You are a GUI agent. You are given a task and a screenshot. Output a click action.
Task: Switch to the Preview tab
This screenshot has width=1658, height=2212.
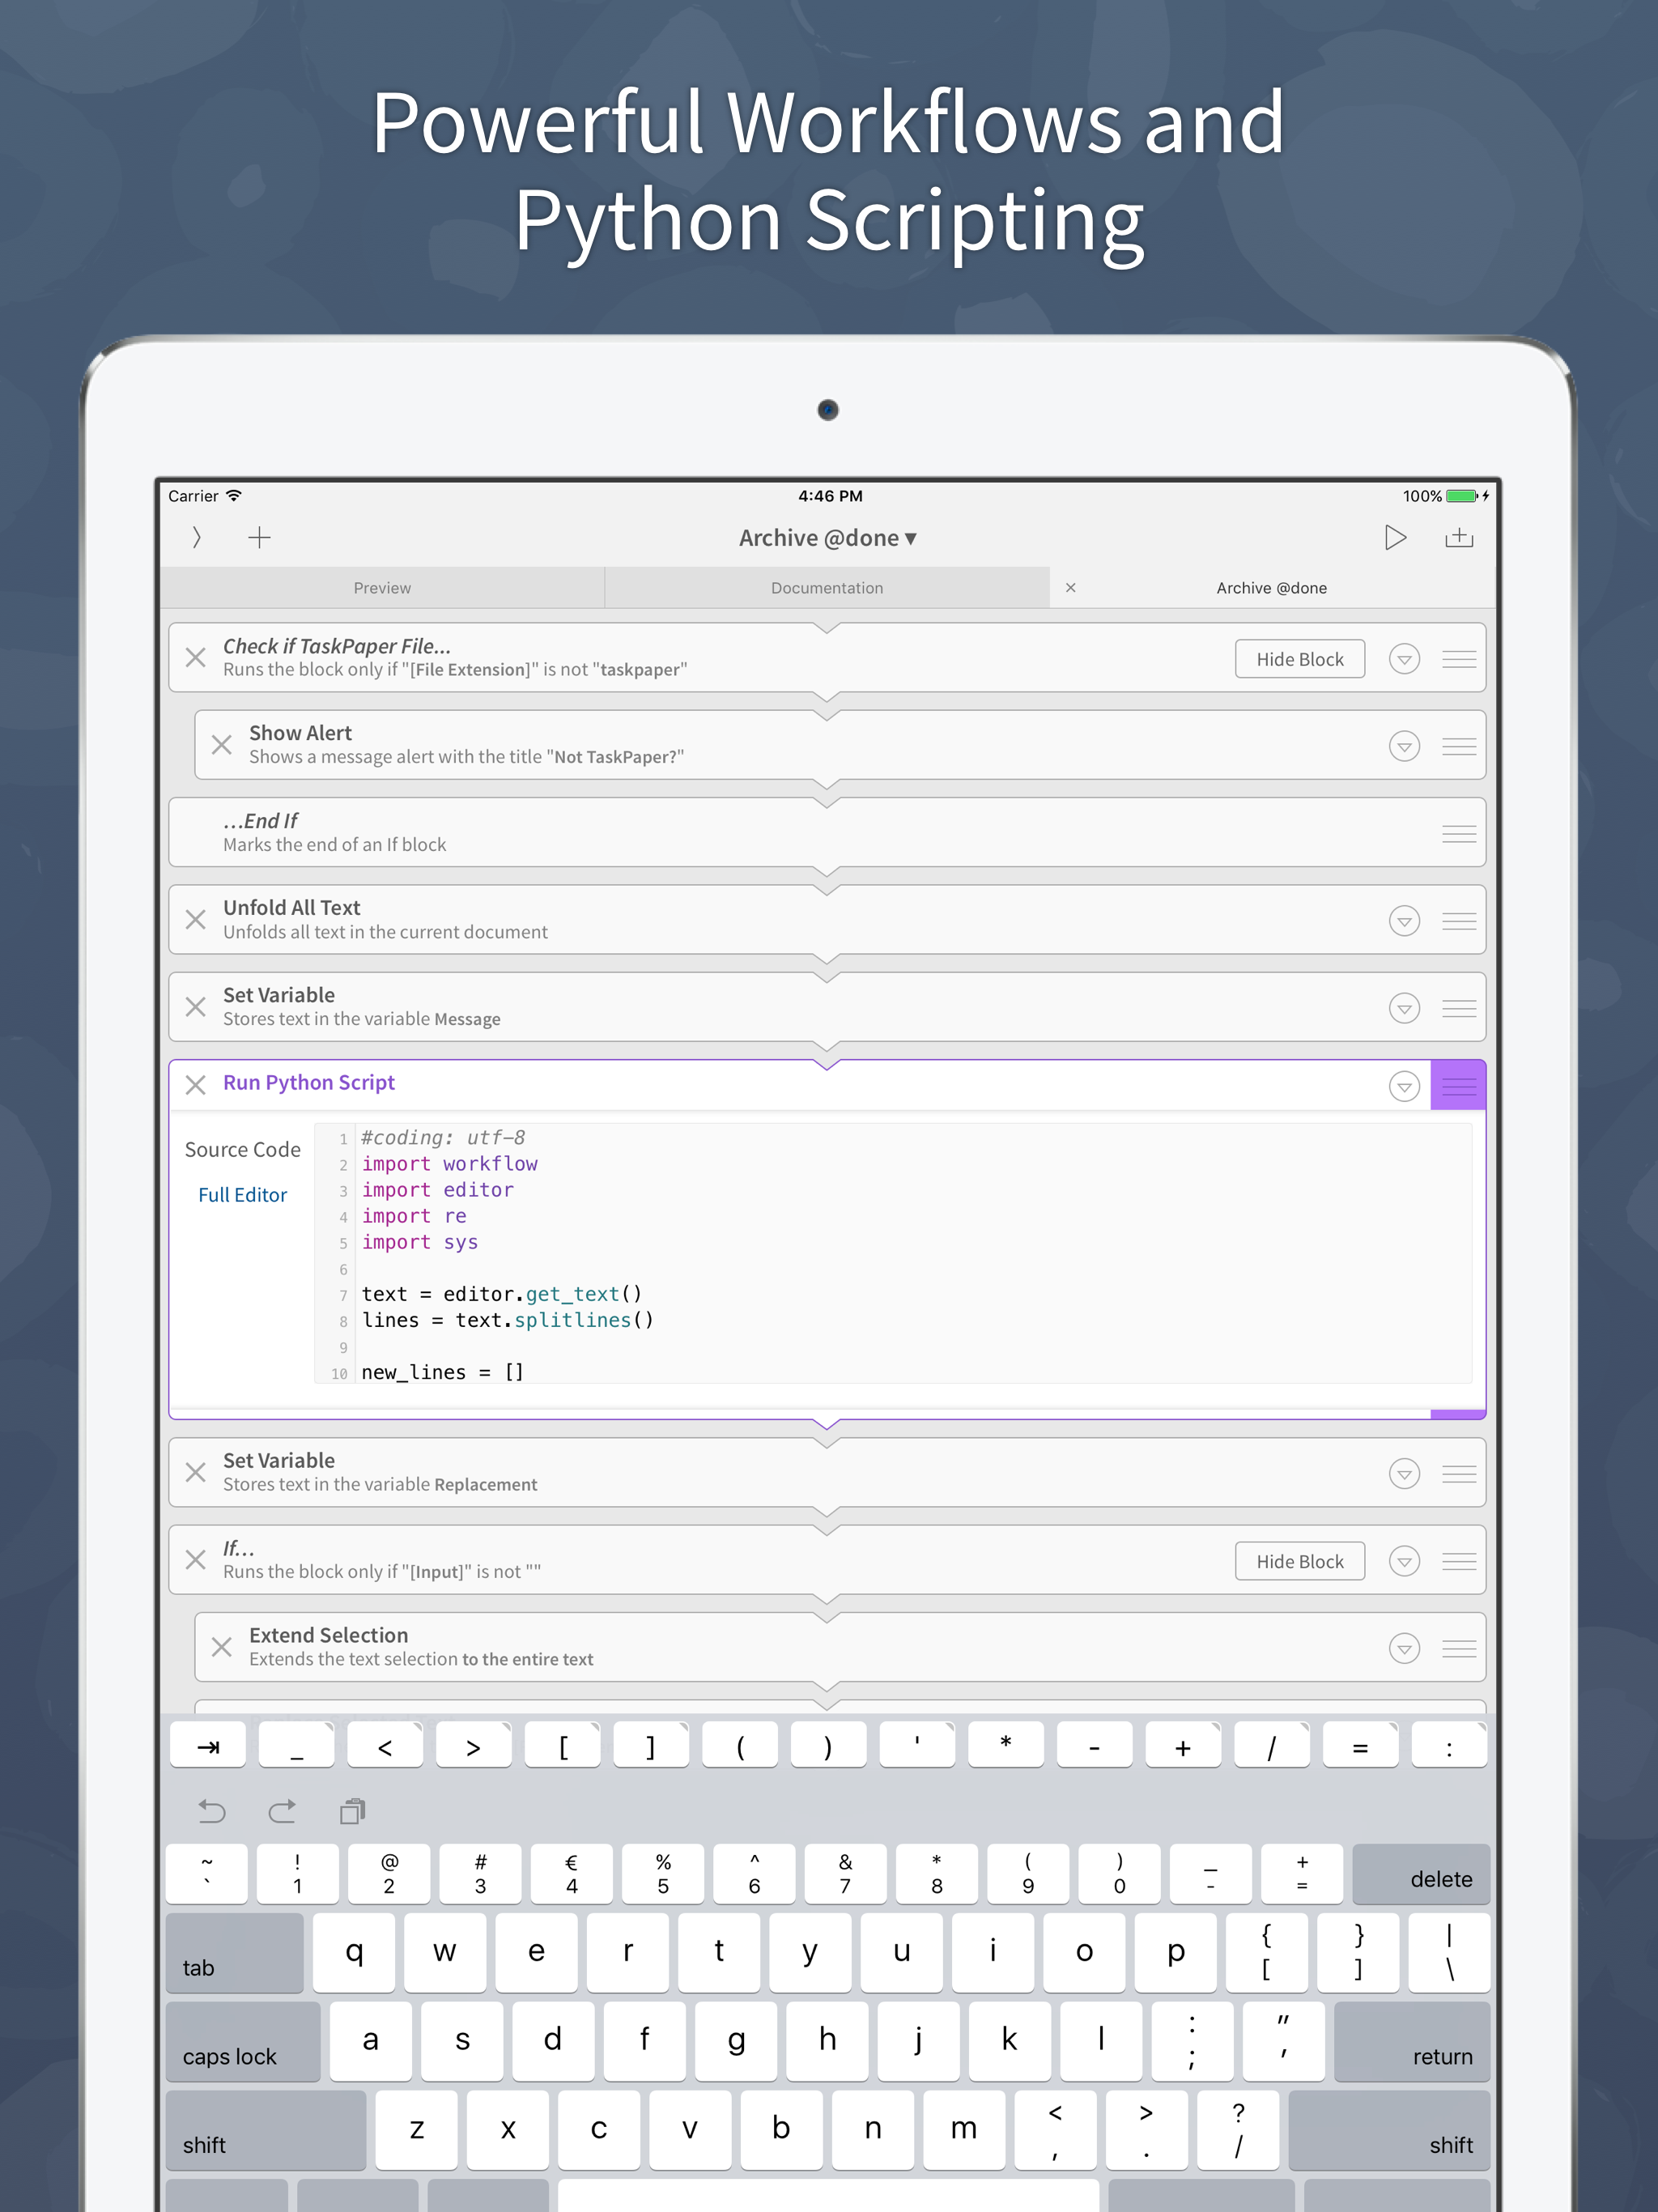pos(382,587)
